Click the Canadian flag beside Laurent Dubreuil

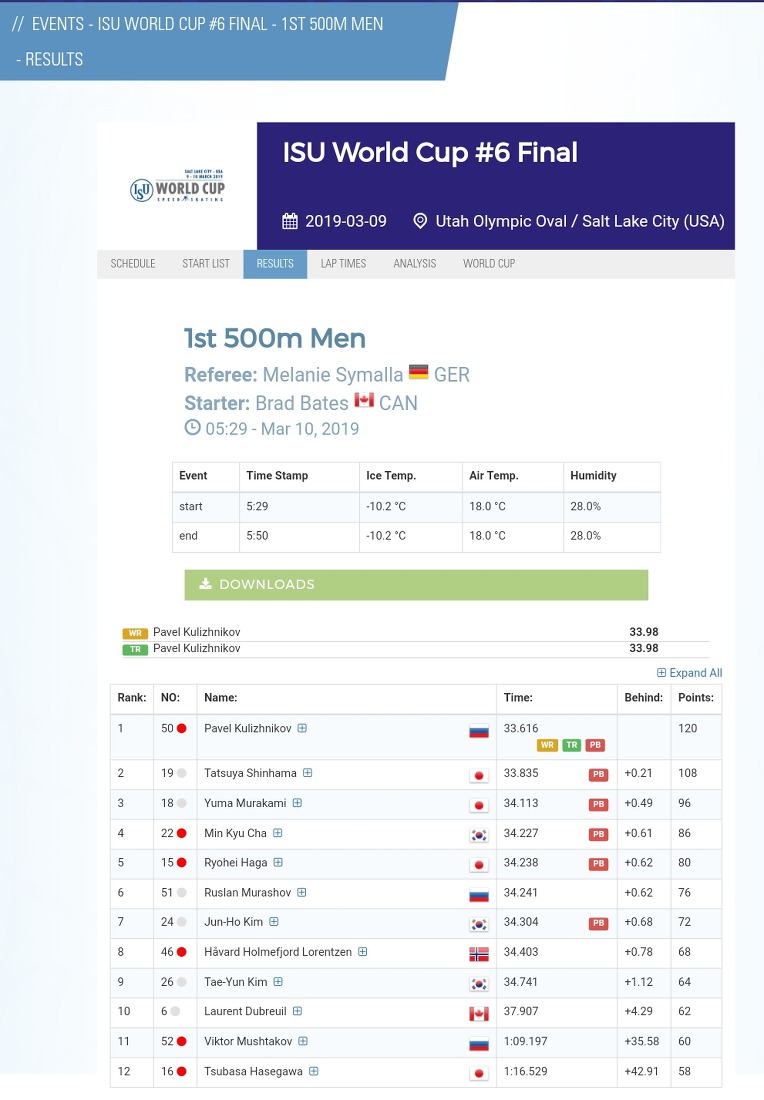coord(478,1013)
